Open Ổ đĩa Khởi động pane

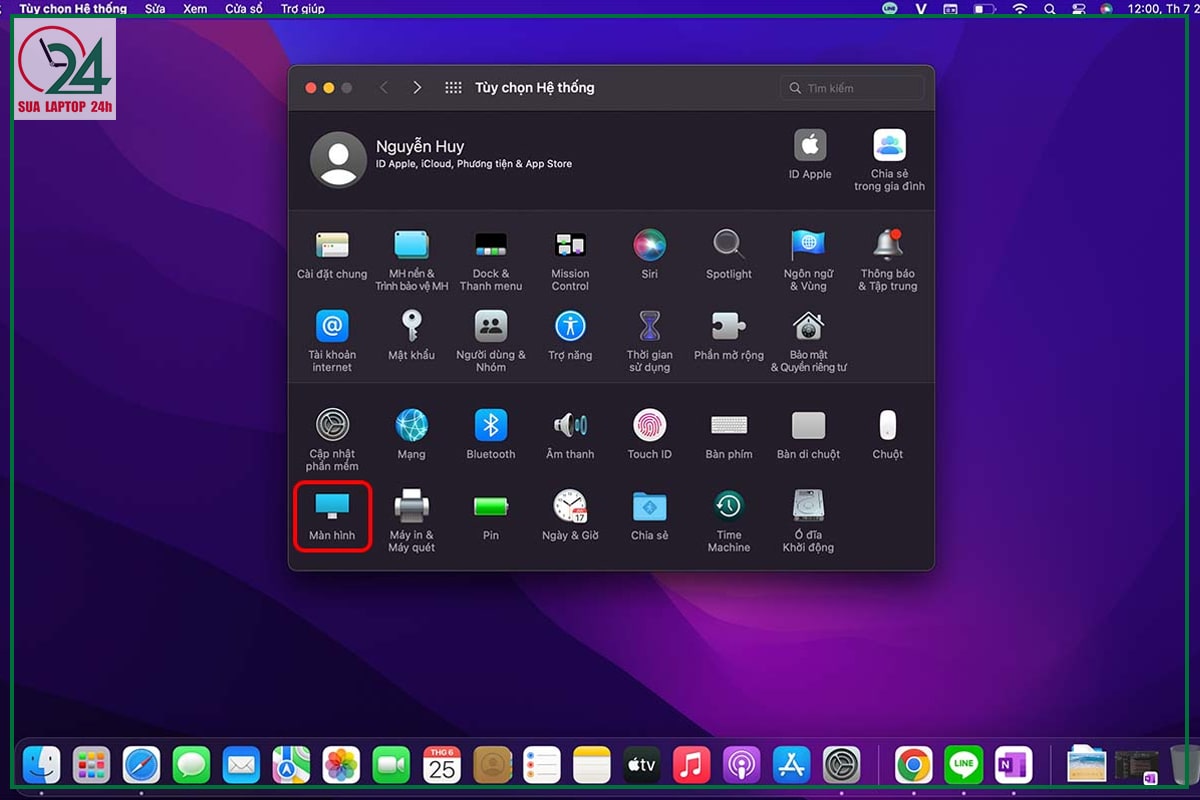[808, 521]
